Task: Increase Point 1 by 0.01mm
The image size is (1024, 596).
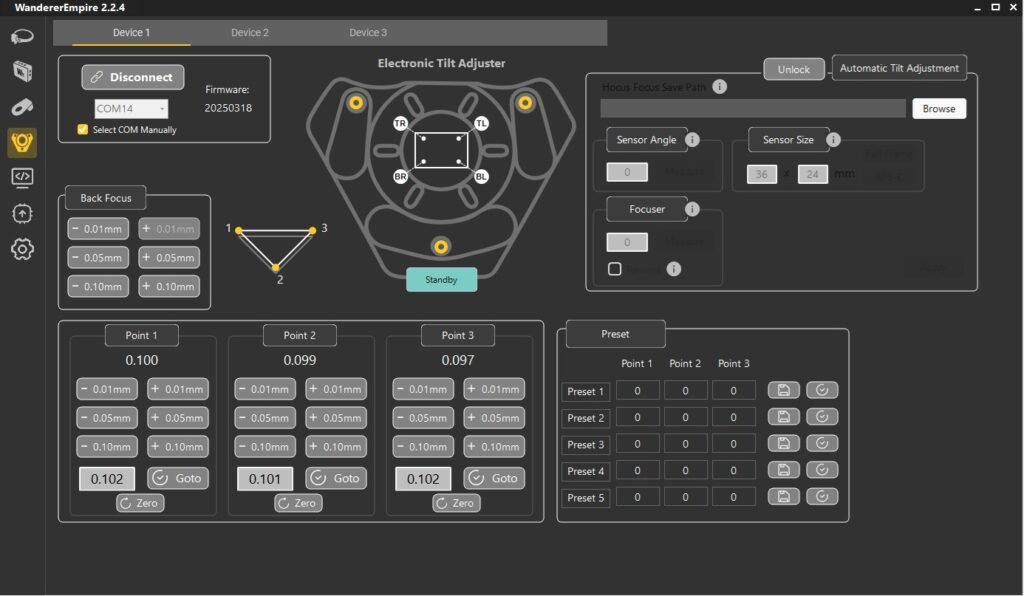Action: point(178,389)
